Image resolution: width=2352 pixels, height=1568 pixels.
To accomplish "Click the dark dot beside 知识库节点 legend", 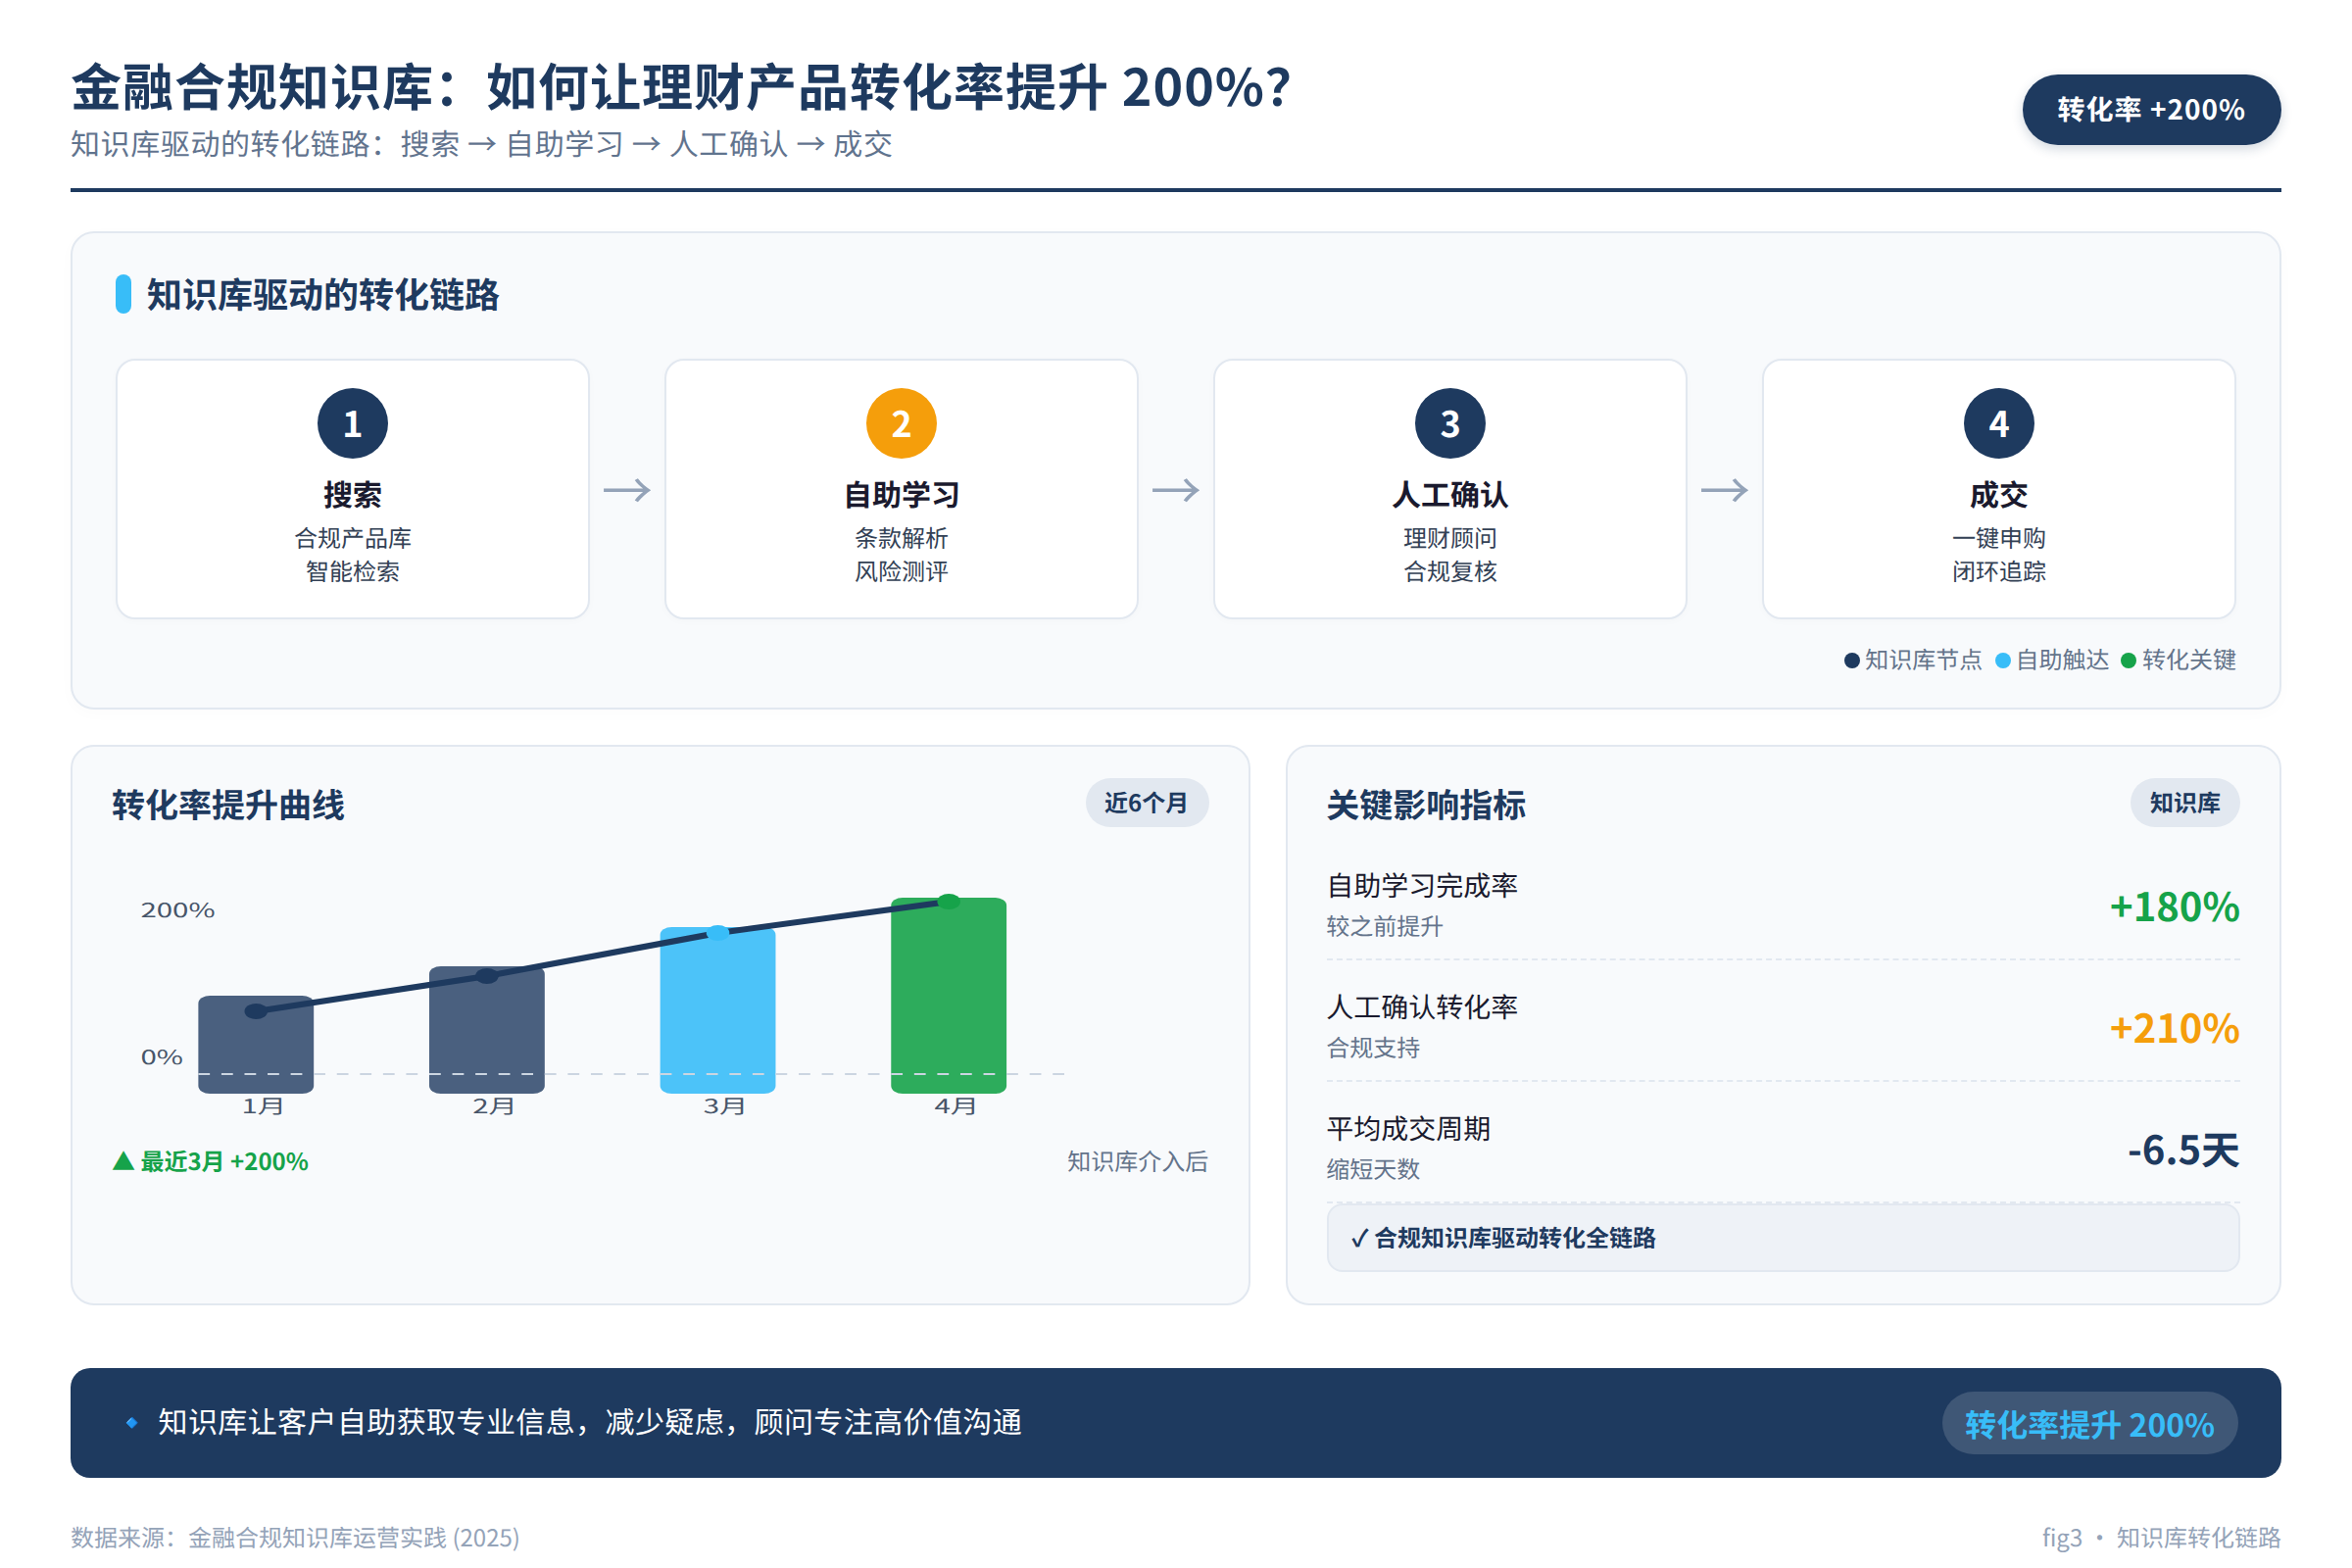I will (x=1852, y=661).
